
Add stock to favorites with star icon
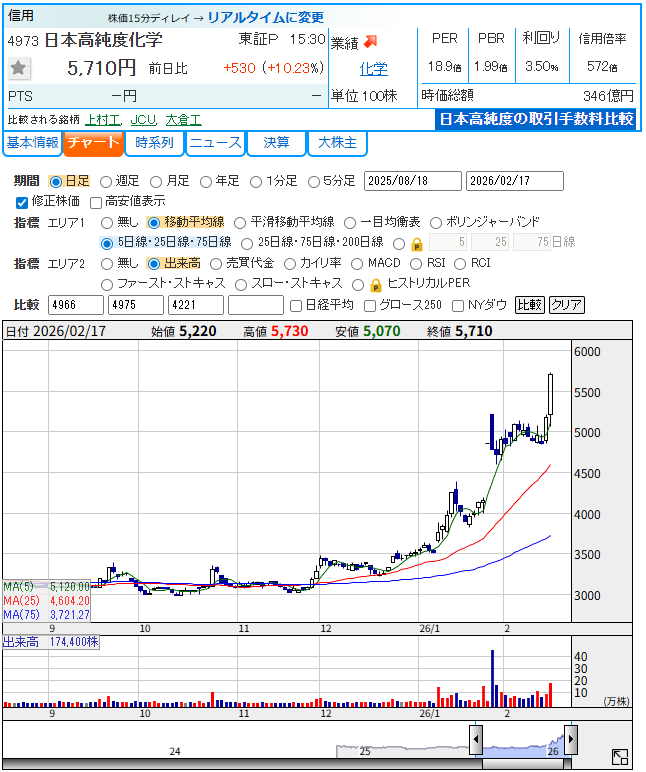(19, 68)
